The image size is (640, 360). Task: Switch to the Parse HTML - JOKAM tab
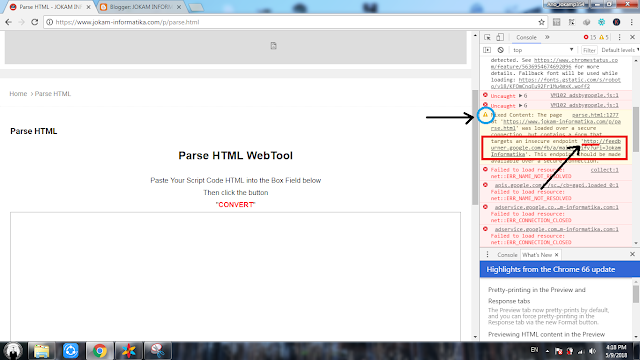click(x=50, y=7)
